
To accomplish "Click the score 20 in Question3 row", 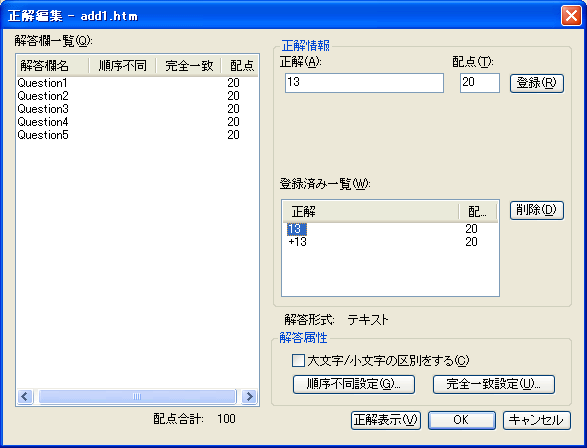I will click(233, 109).
